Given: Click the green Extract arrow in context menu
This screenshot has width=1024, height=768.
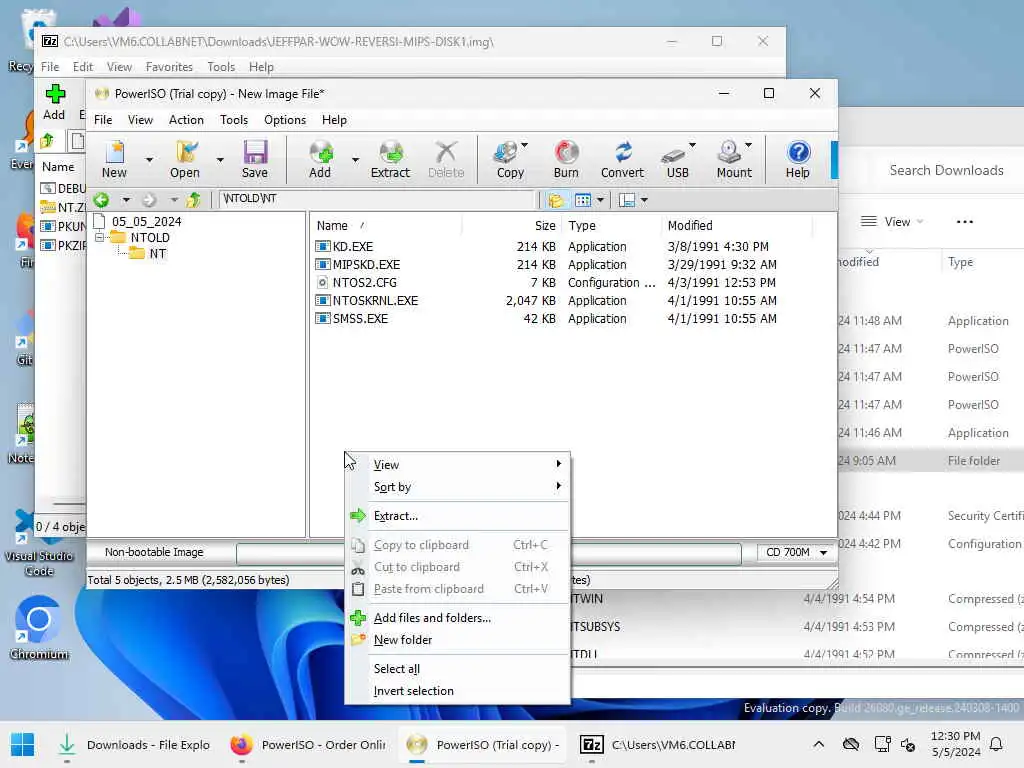Looking at the screenshot, I should coord(358,516).
